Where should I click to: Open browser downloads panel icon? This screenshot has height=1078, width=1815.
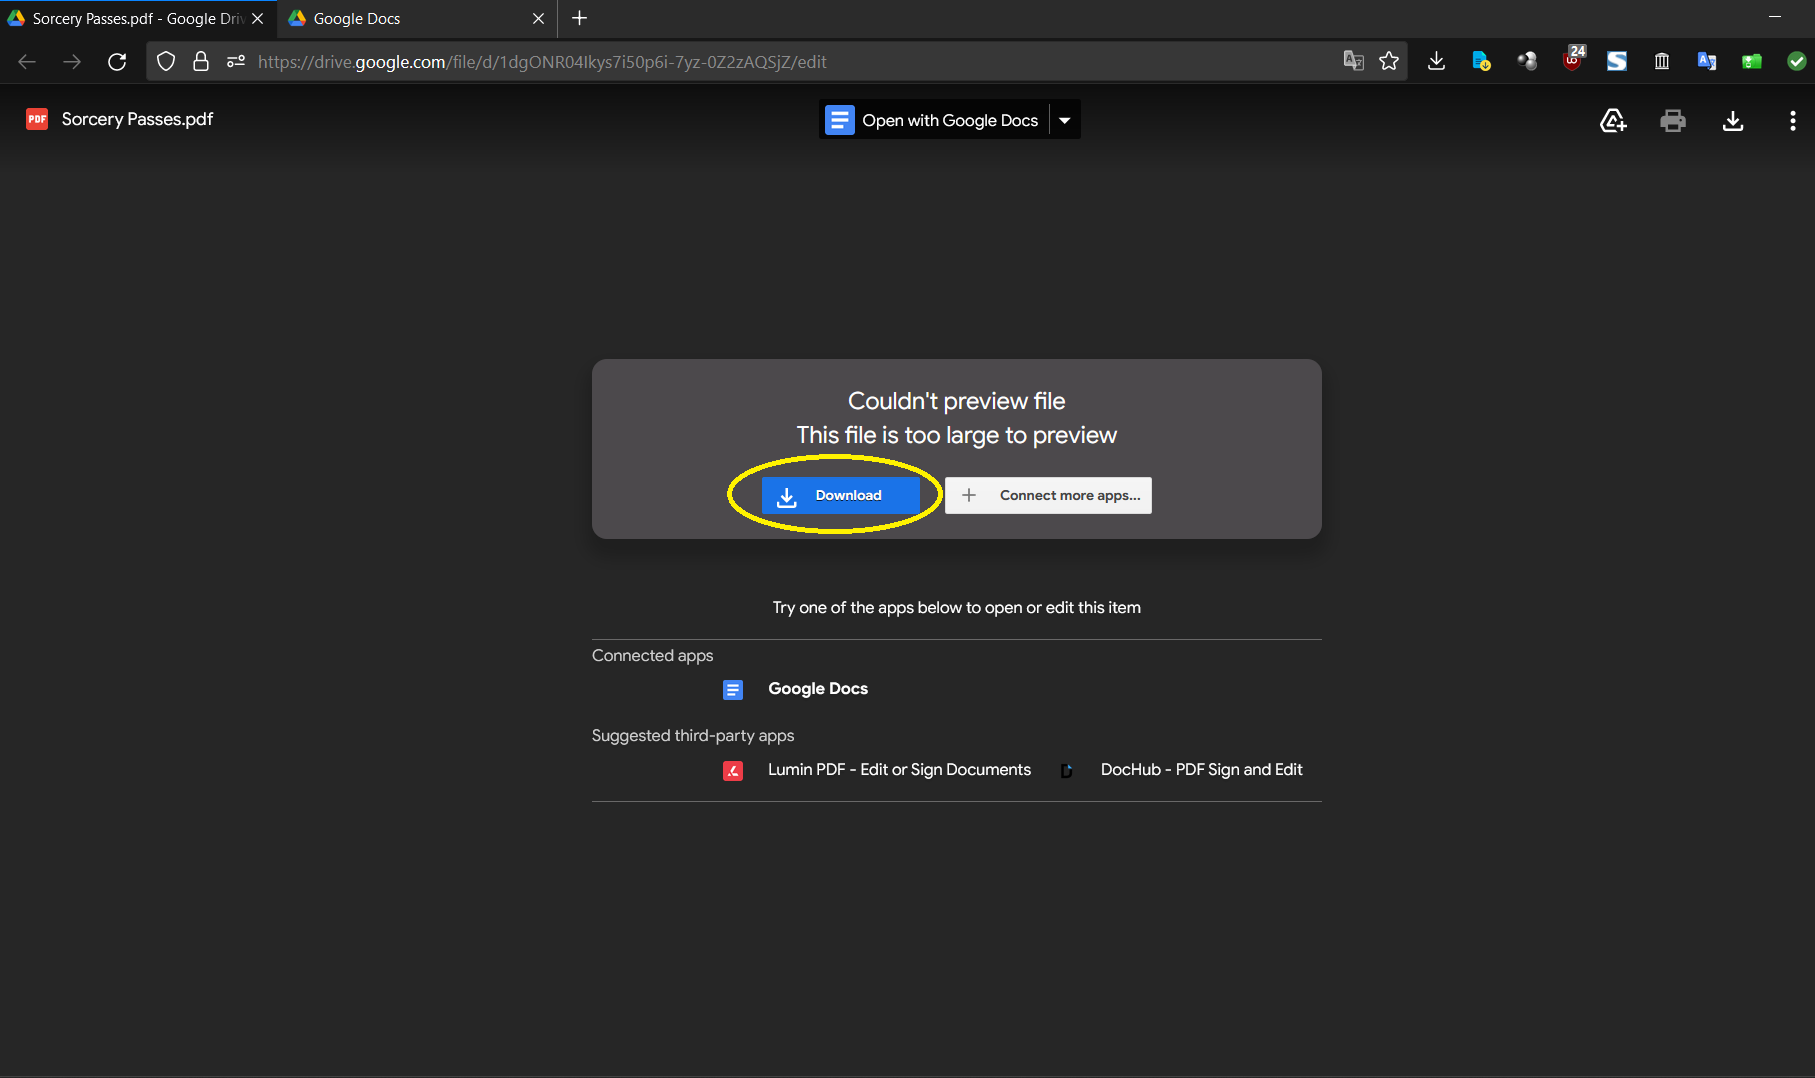(1436, 62)
